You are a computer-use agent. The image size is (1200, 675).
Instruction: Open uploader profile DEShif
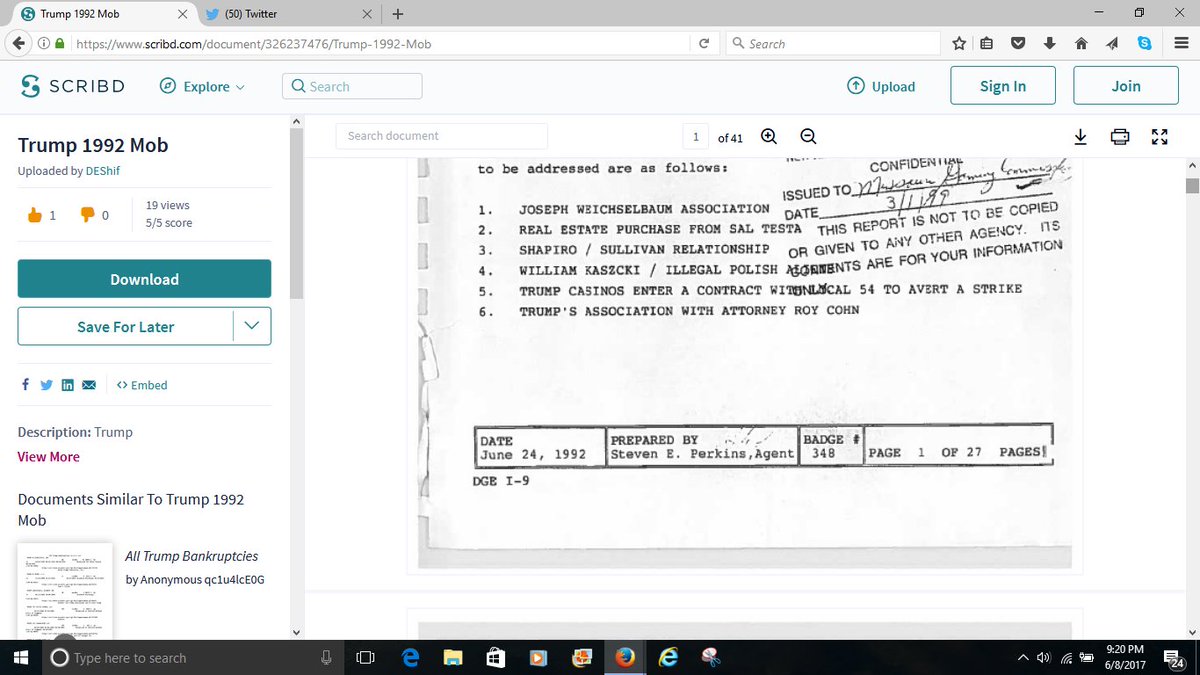click(101, 171)
